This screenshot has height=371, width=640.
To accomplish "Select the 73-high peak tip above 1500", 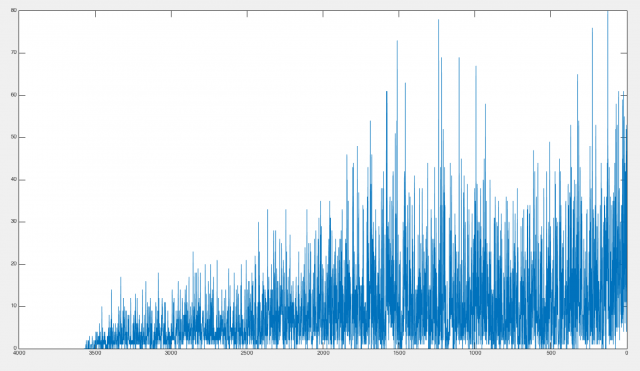I will (397, 41).
